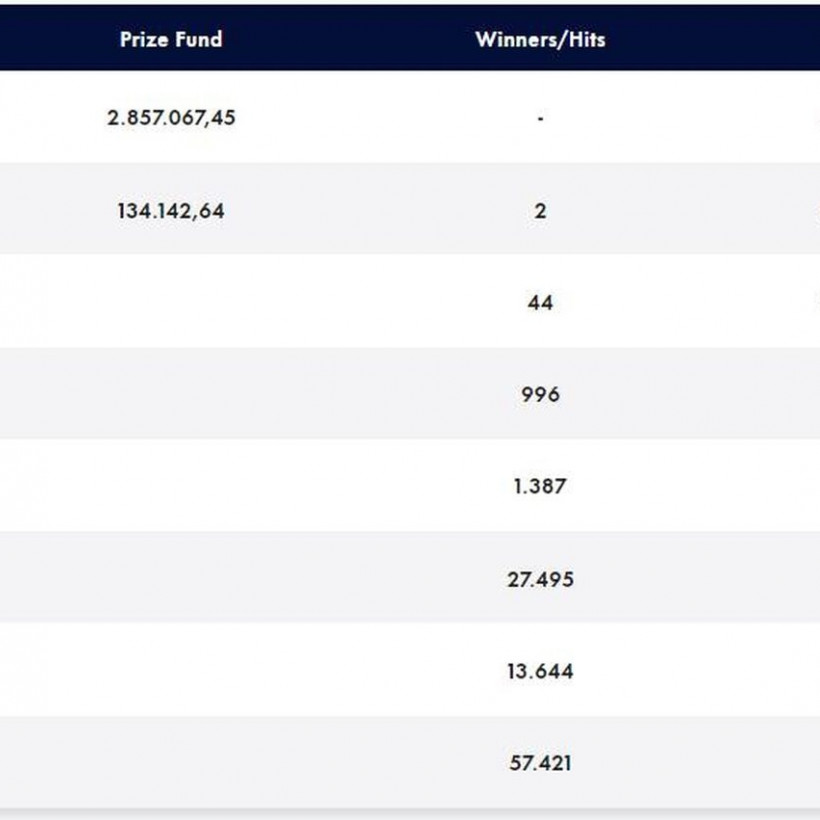Click empty Prize Fund cell in 13.644 row
The width and height of the screenshot is (820, 820).
tap(171, 671)
